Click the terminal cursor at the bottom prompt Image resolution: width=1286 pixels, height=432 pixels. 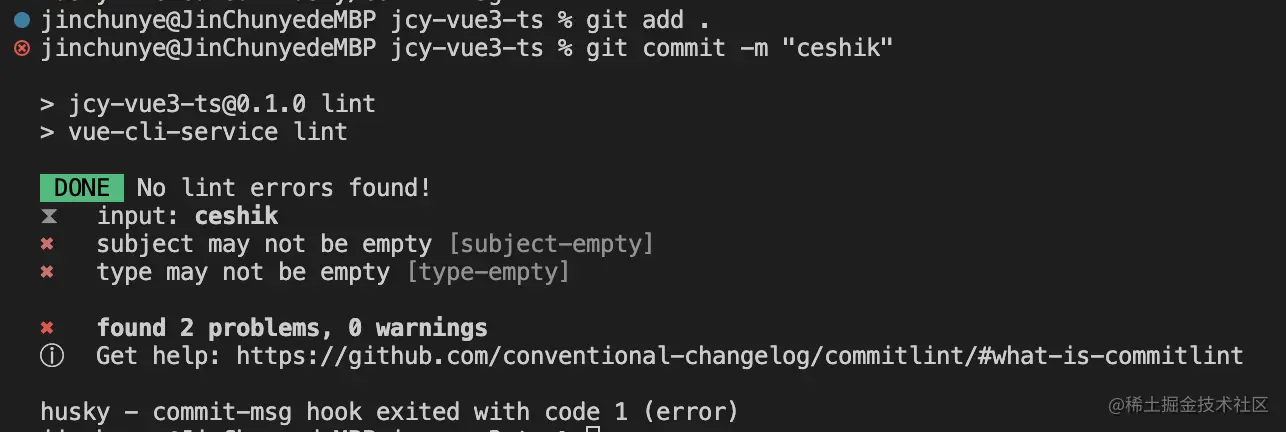click(x=593, y=430)
